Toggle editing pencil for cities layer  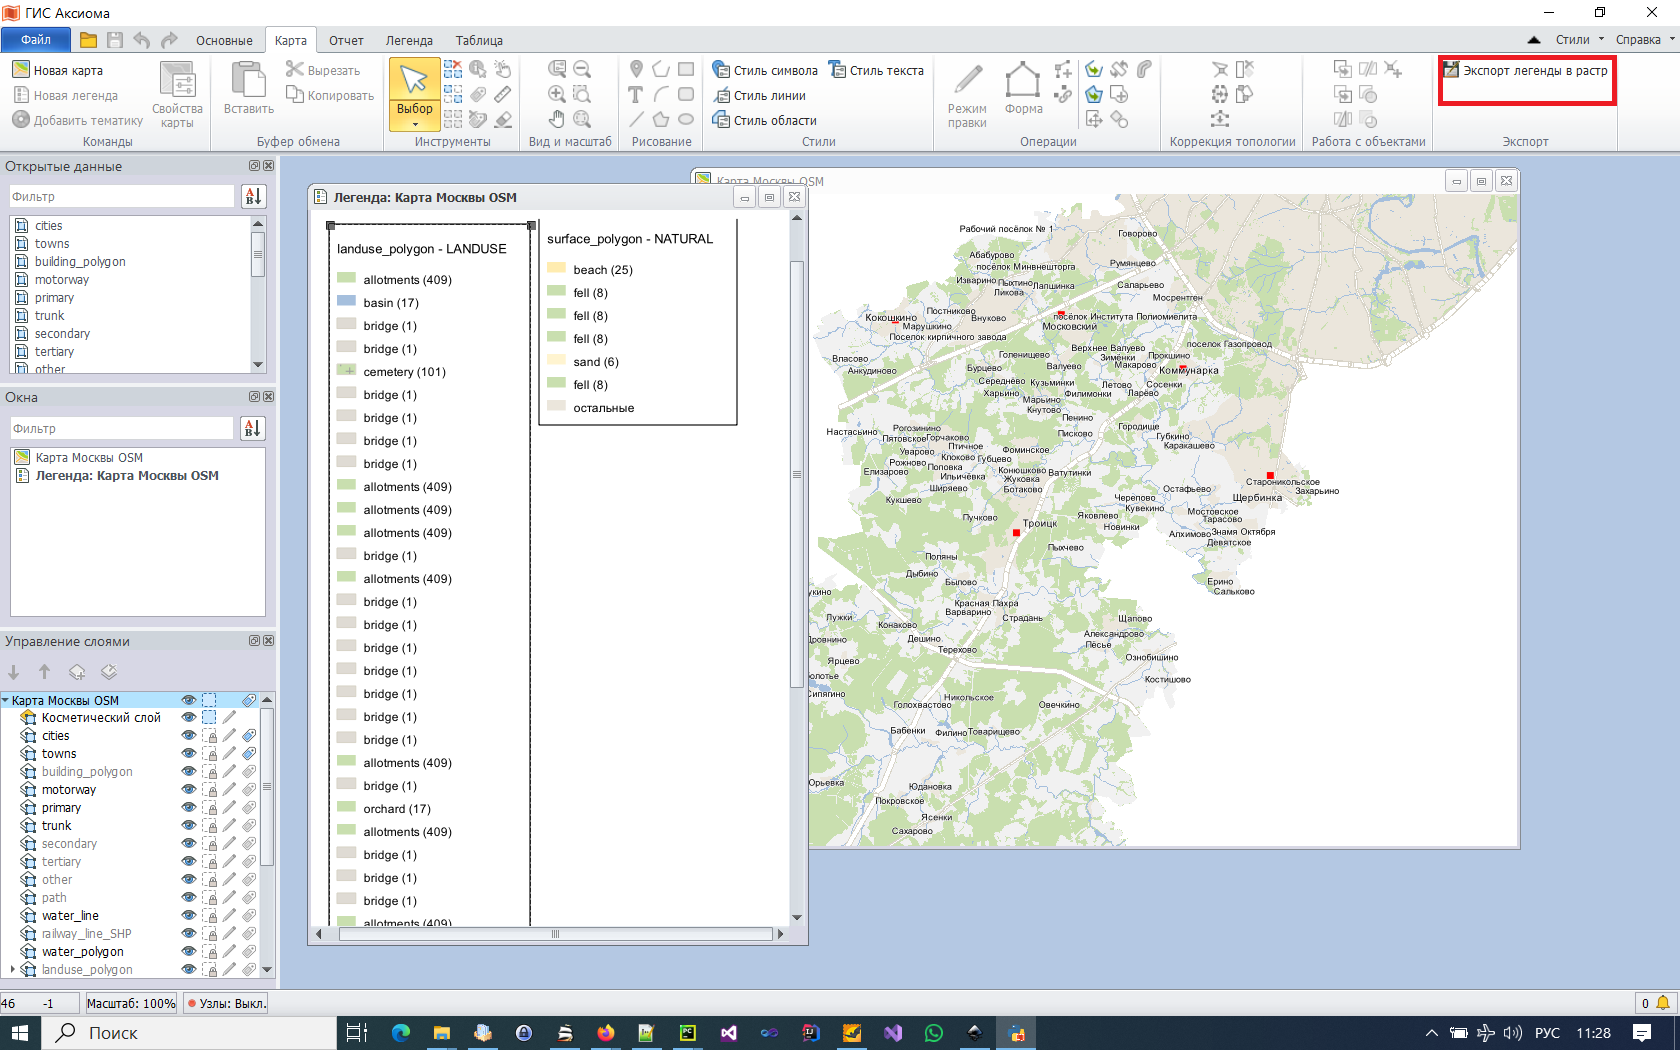[230, 736]
